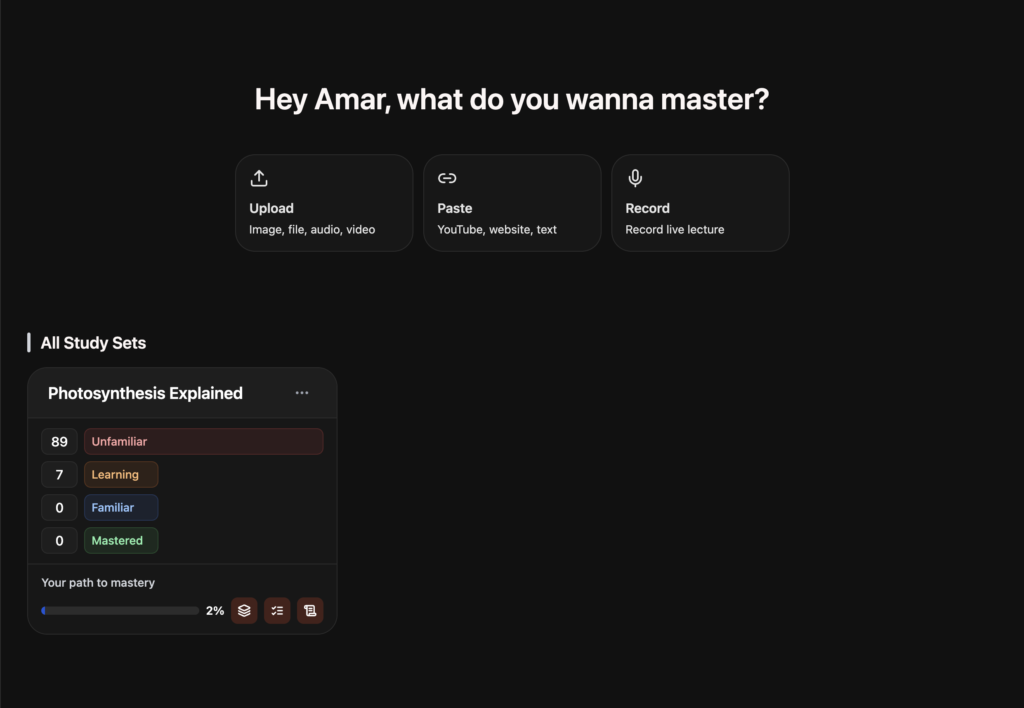Open flashcards with the stacked layers icon
The height and width of the screenshot is (708, 1024).
click(x=244, y=610)
